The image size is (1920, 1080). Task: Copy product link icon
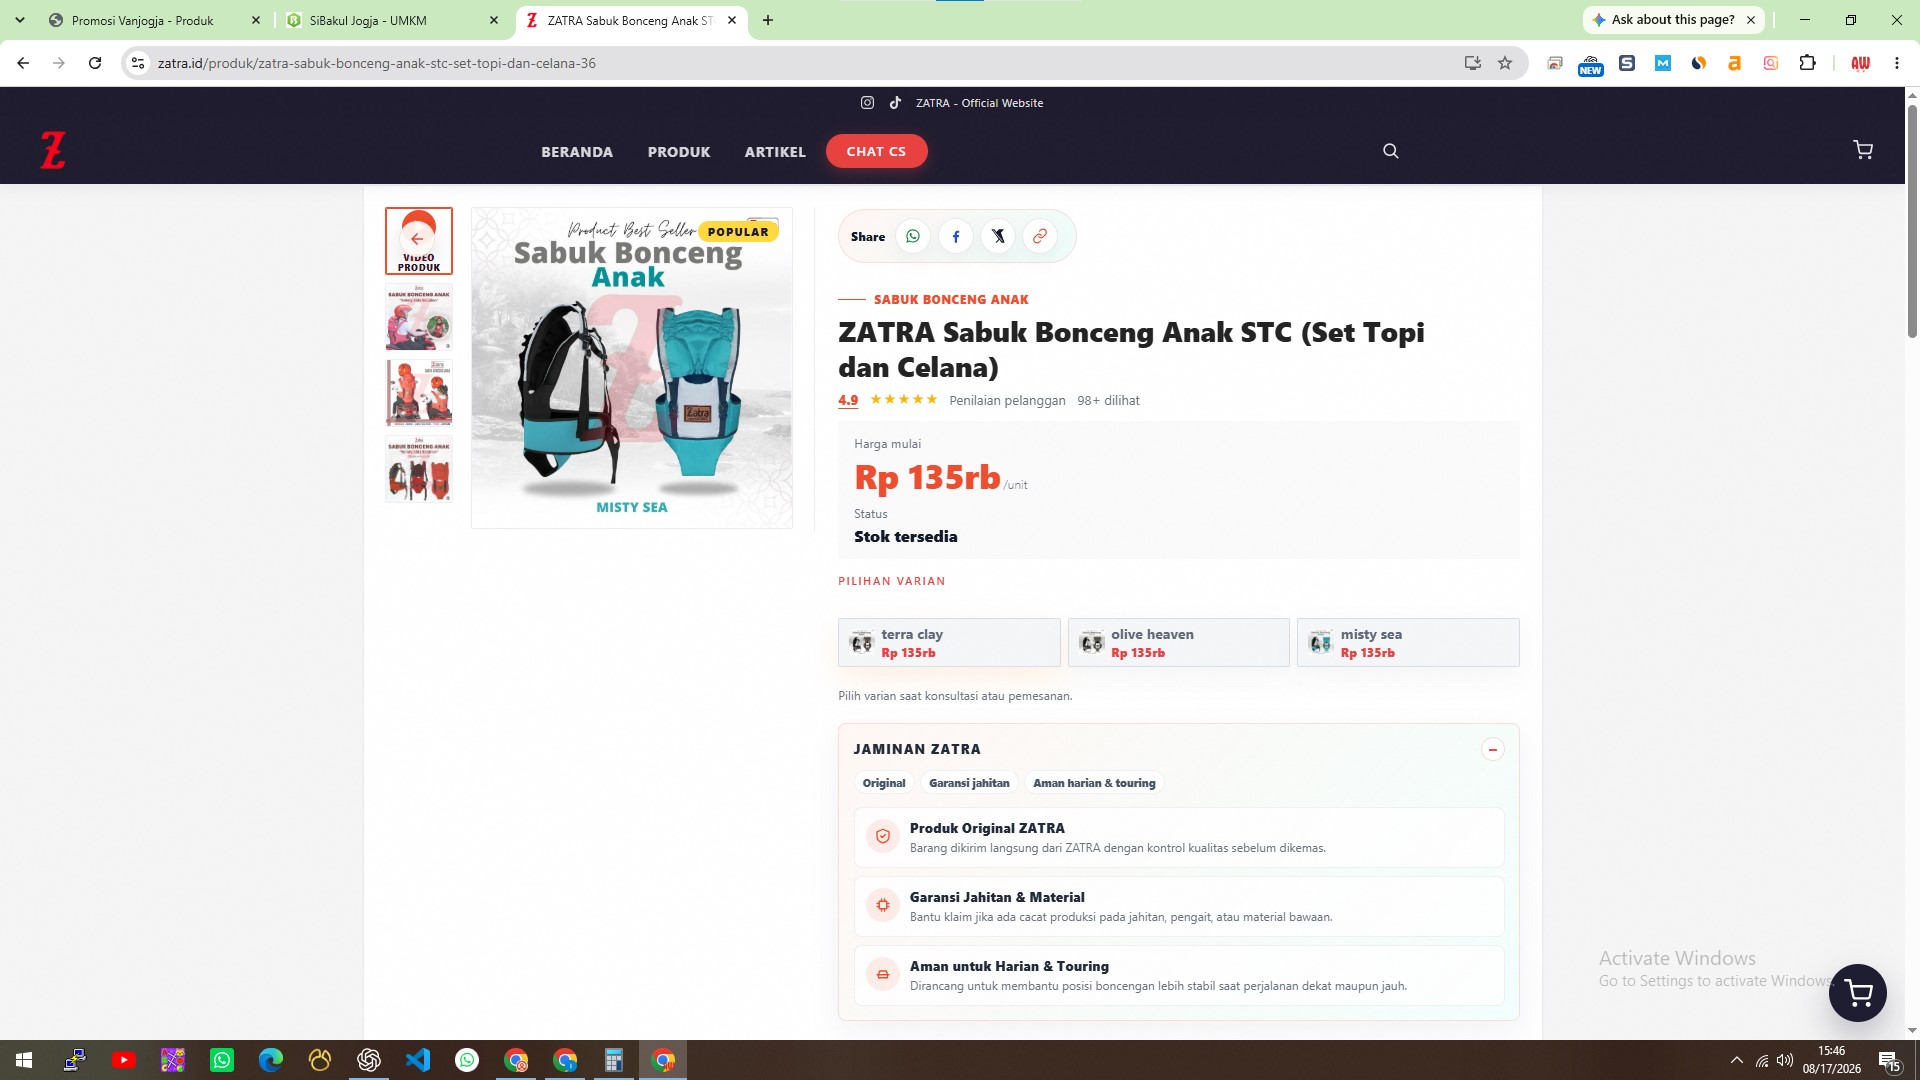1040,237
